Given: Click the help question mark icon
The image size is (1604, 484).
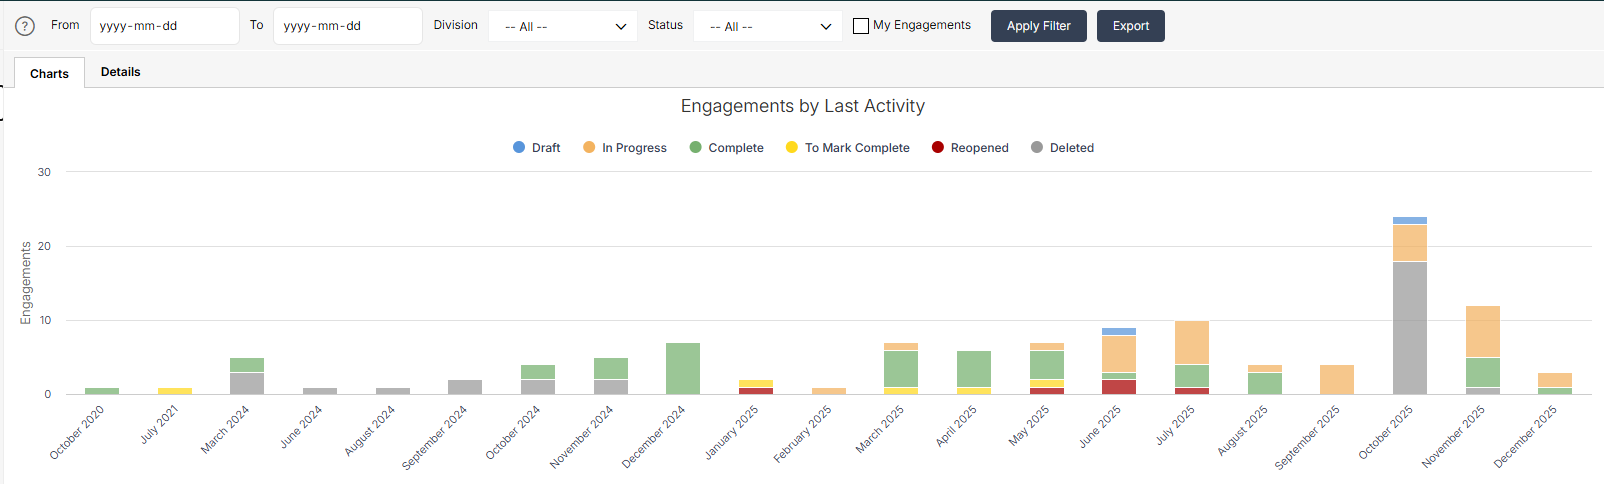Looking at the screenshot, I should click(25, 26).
